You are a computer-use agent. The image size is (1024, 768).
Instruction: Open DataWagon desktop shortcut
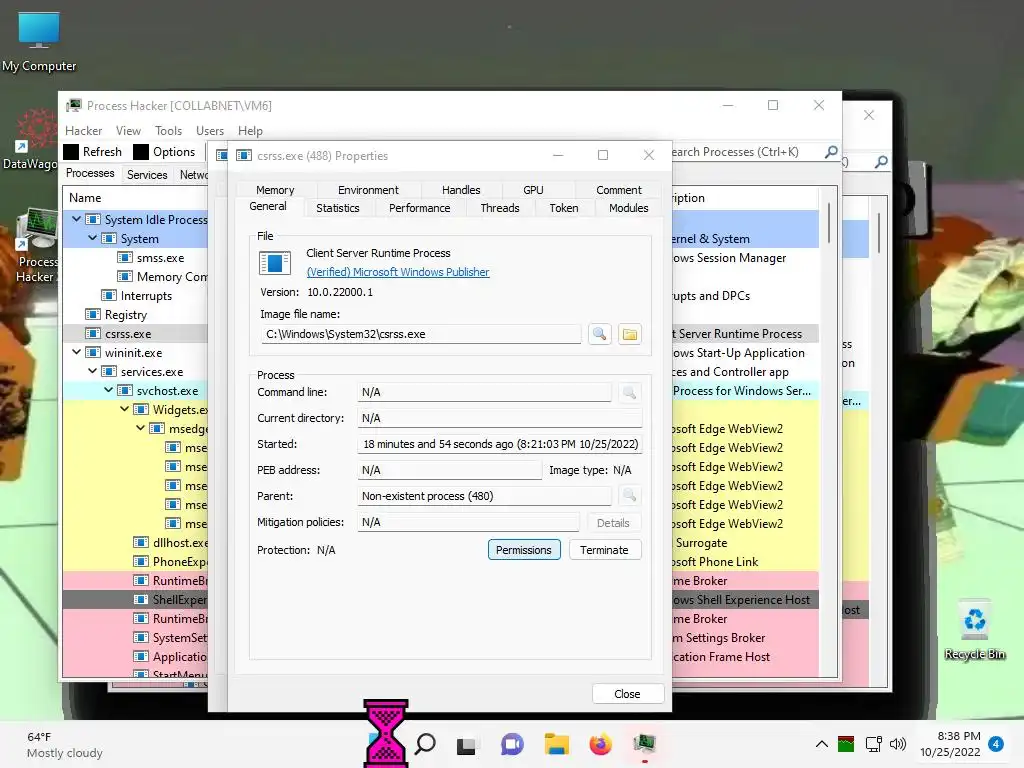point(30,140)
